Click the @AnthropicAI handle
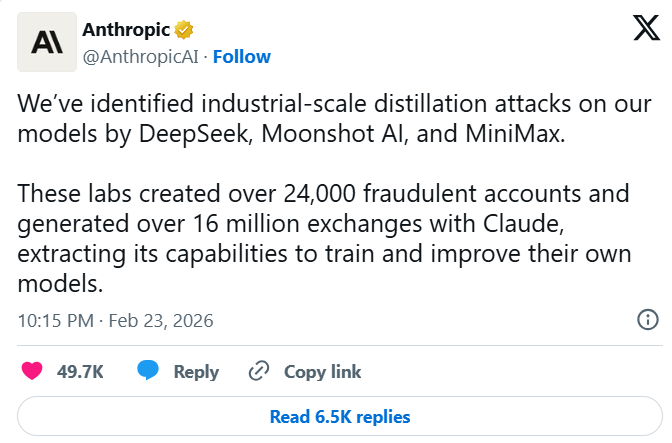Image resolution: width=672 pixels, height=443 pixels. coord(140,56)
